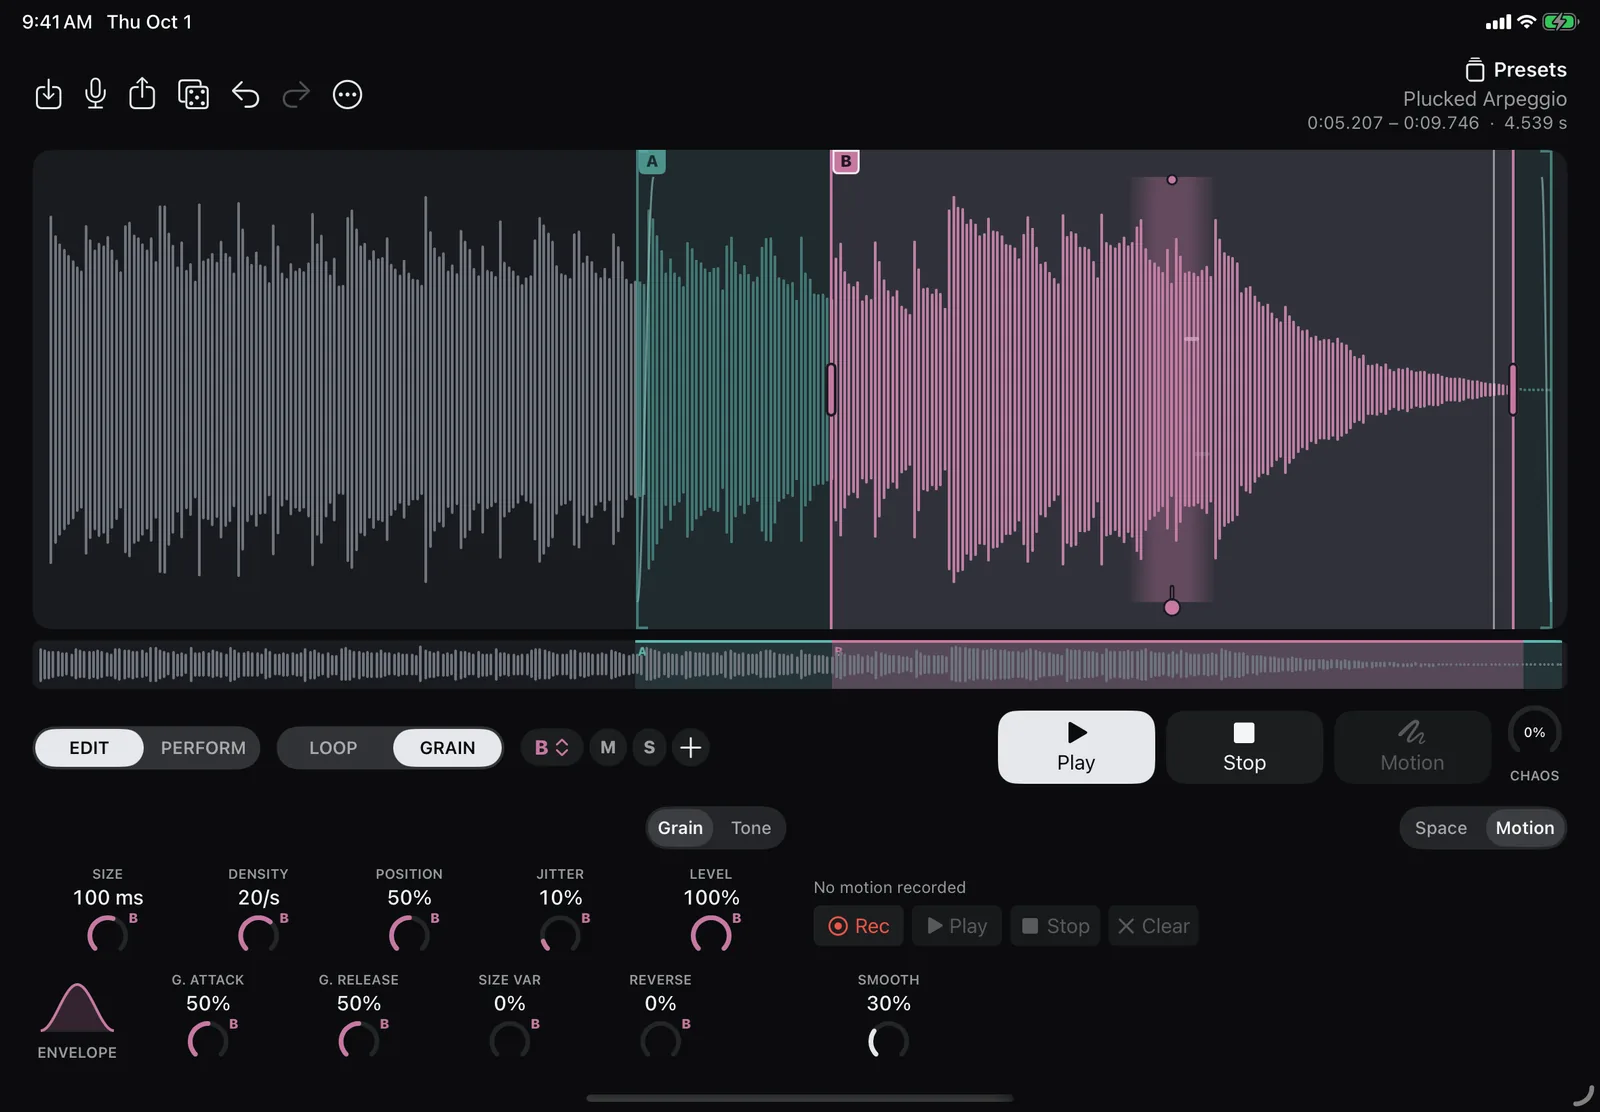Tap the battery status icon

[x=1560, y=22]
